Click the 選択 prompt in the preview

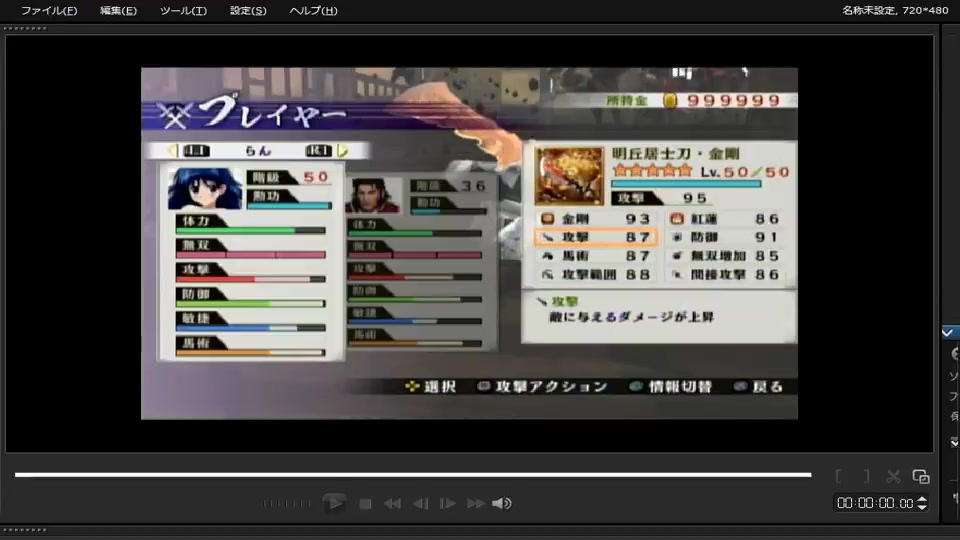430,386
